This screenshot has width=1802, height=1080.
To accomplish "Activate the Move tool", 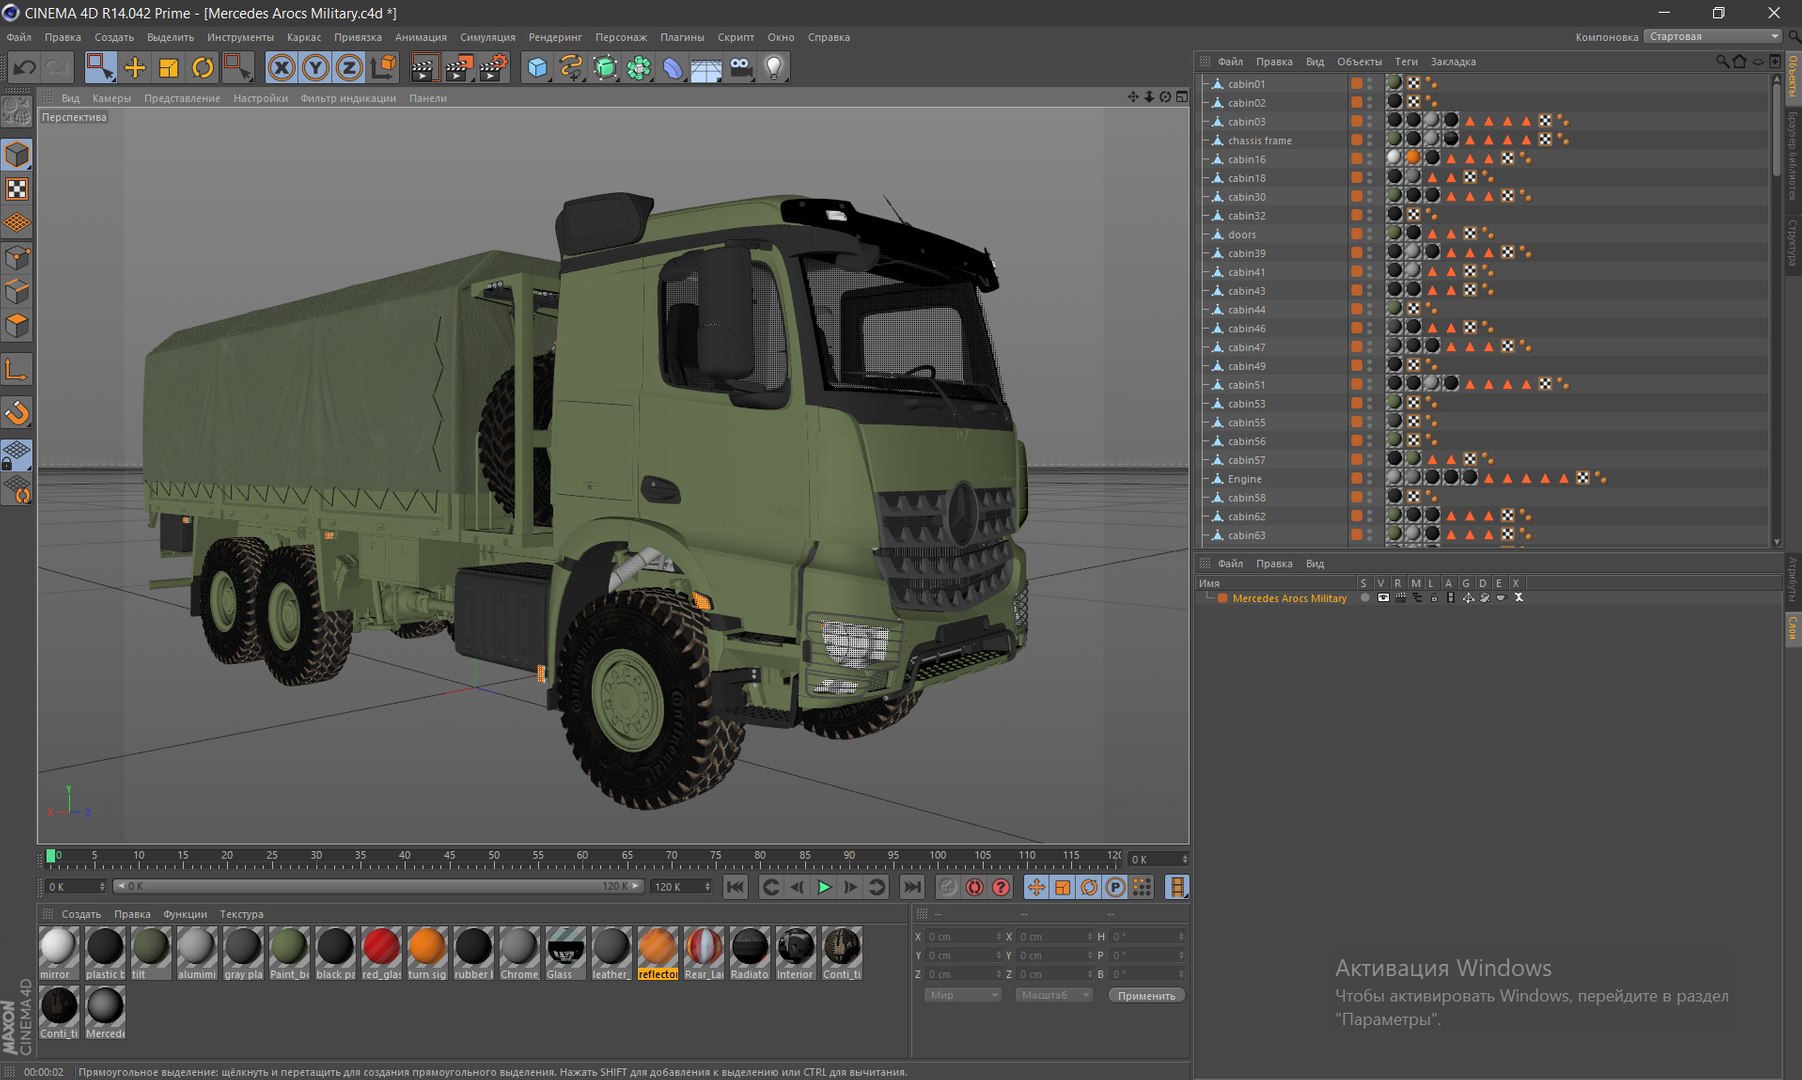I will pyautogui.click(x=135, y=68).
